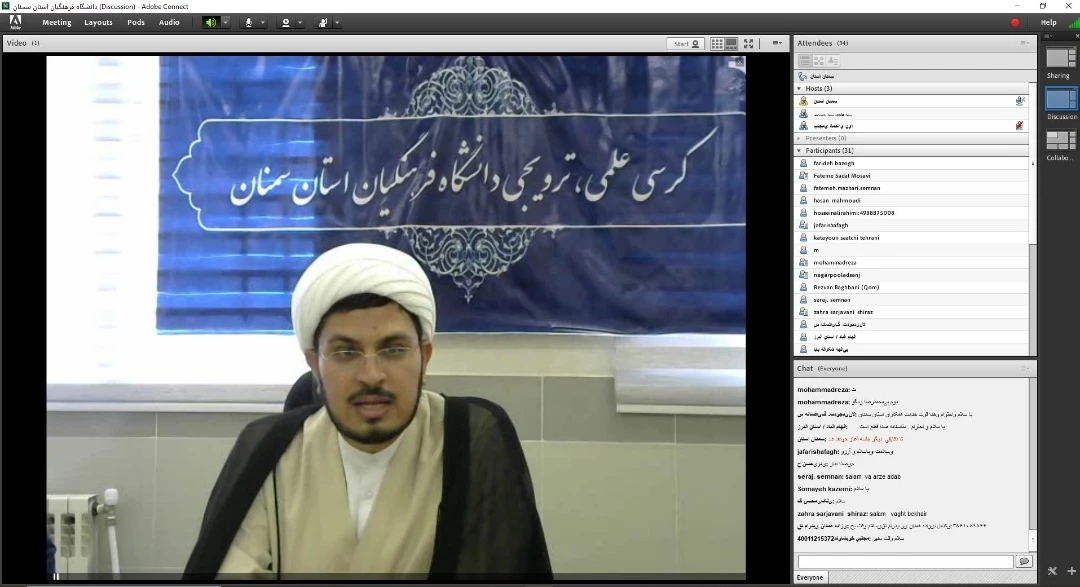Switch video pod to grid view
This screenshot has width=1080, height=587.
[x=717, y=44]
